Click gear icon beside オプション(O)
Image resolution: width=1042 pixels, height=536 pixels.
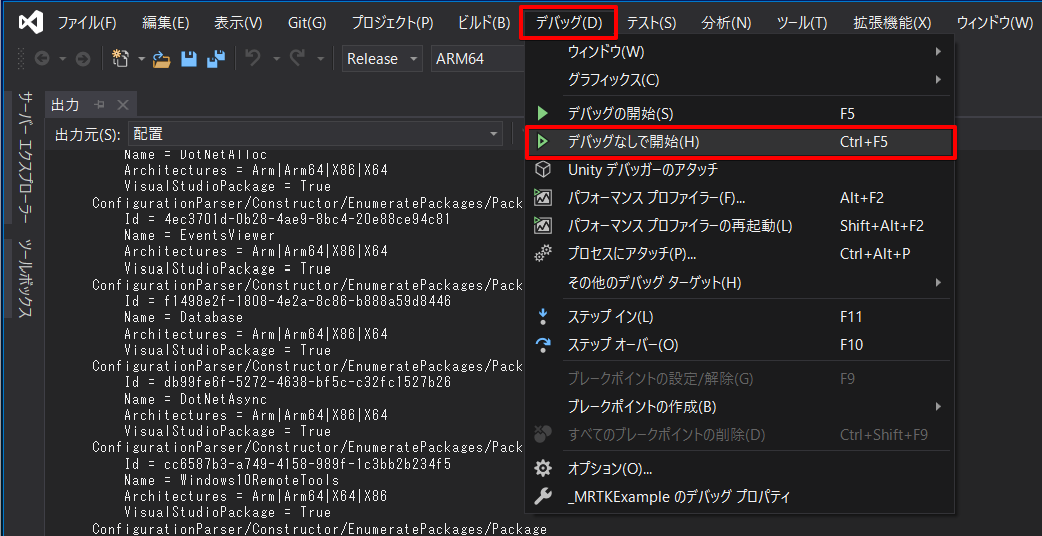click(x=543, y=469)
